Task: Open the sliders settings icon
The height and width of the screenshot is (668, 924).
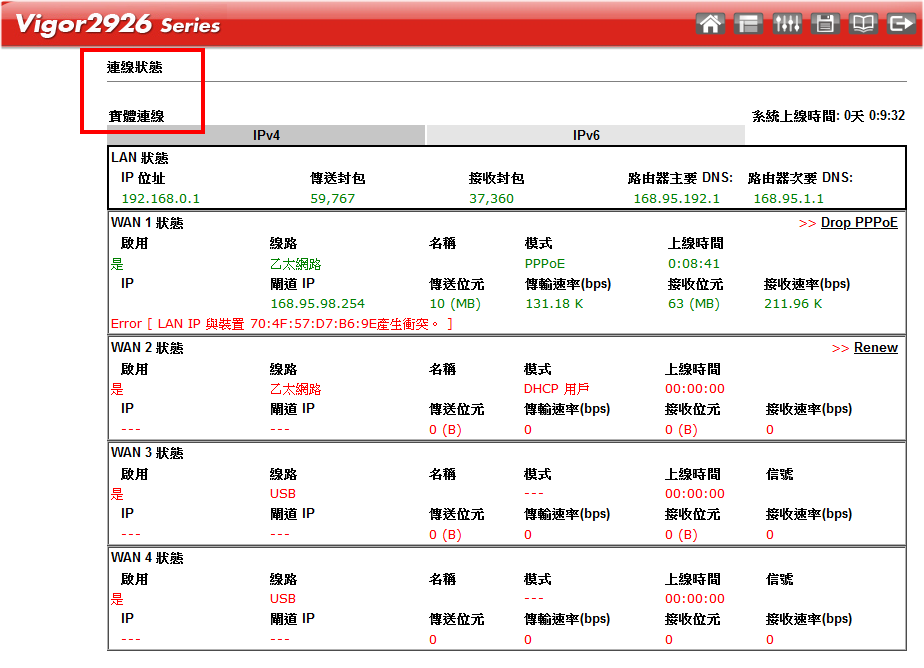Action: click(x=787, y=24)
